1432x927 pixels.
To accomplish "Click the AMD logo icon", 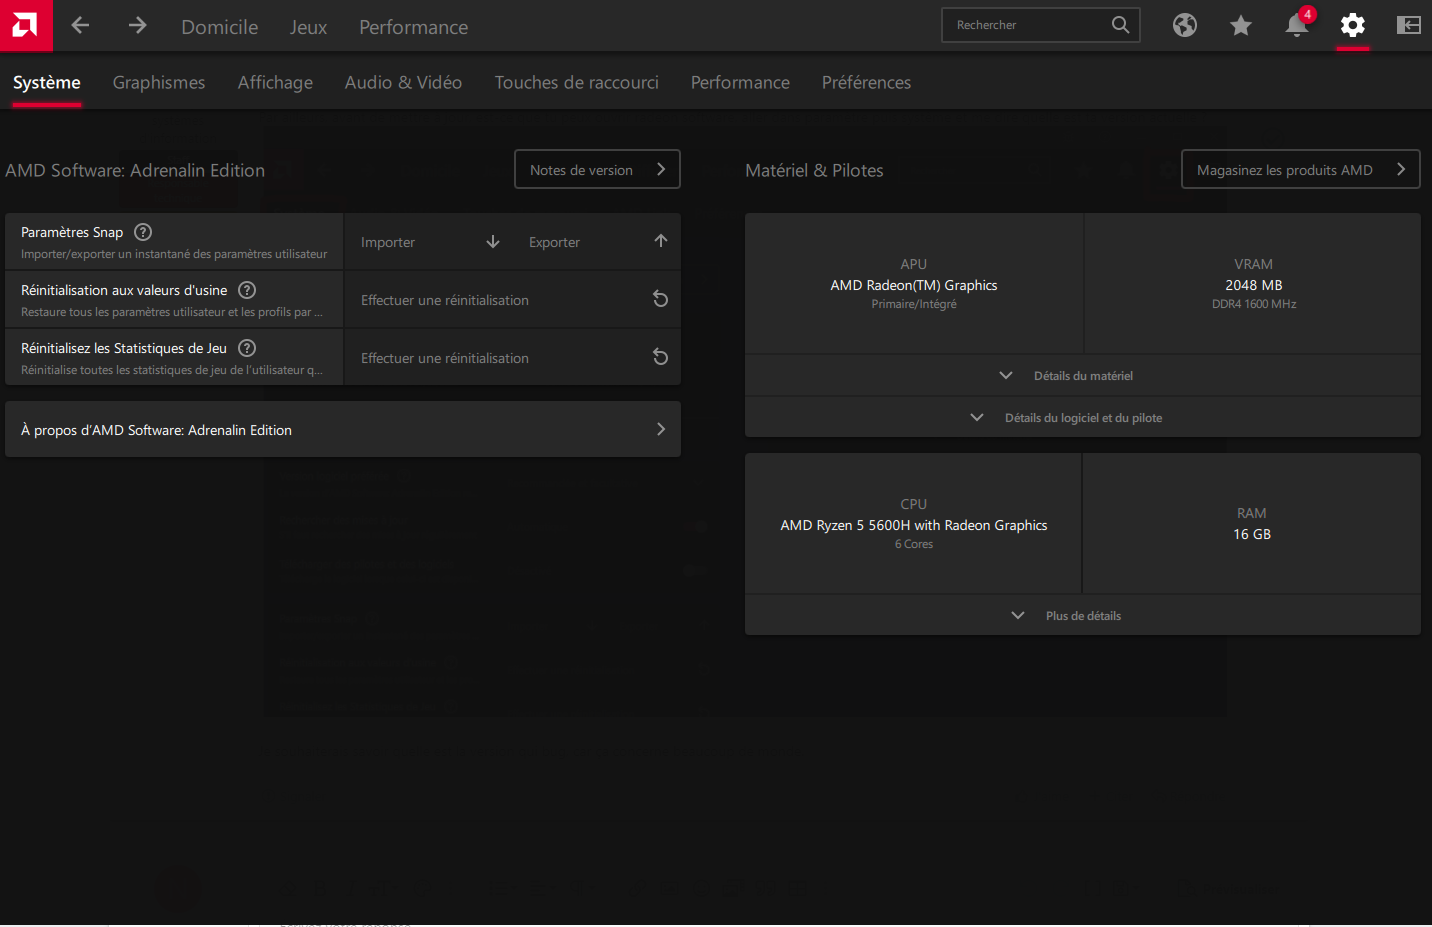I will (26, 25).
